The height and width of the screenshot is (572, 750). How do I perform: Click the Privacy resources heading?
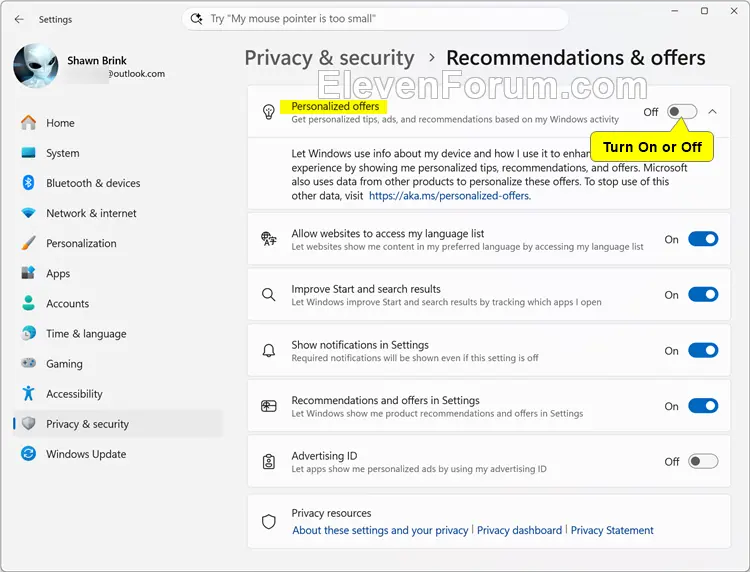click(331, 513)
